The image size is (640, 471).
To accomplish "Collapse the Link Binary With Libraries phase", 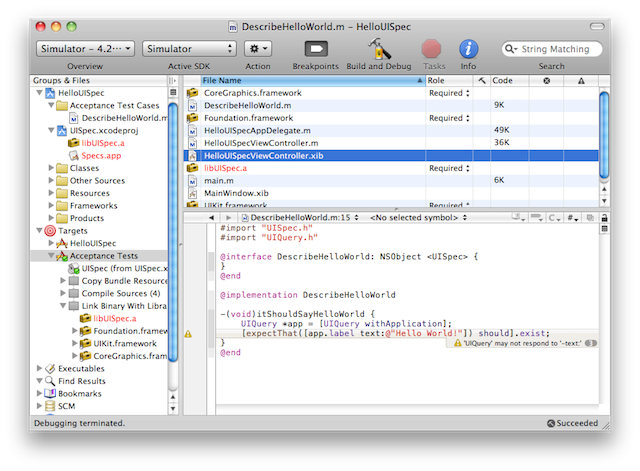I will click(63, 306).
